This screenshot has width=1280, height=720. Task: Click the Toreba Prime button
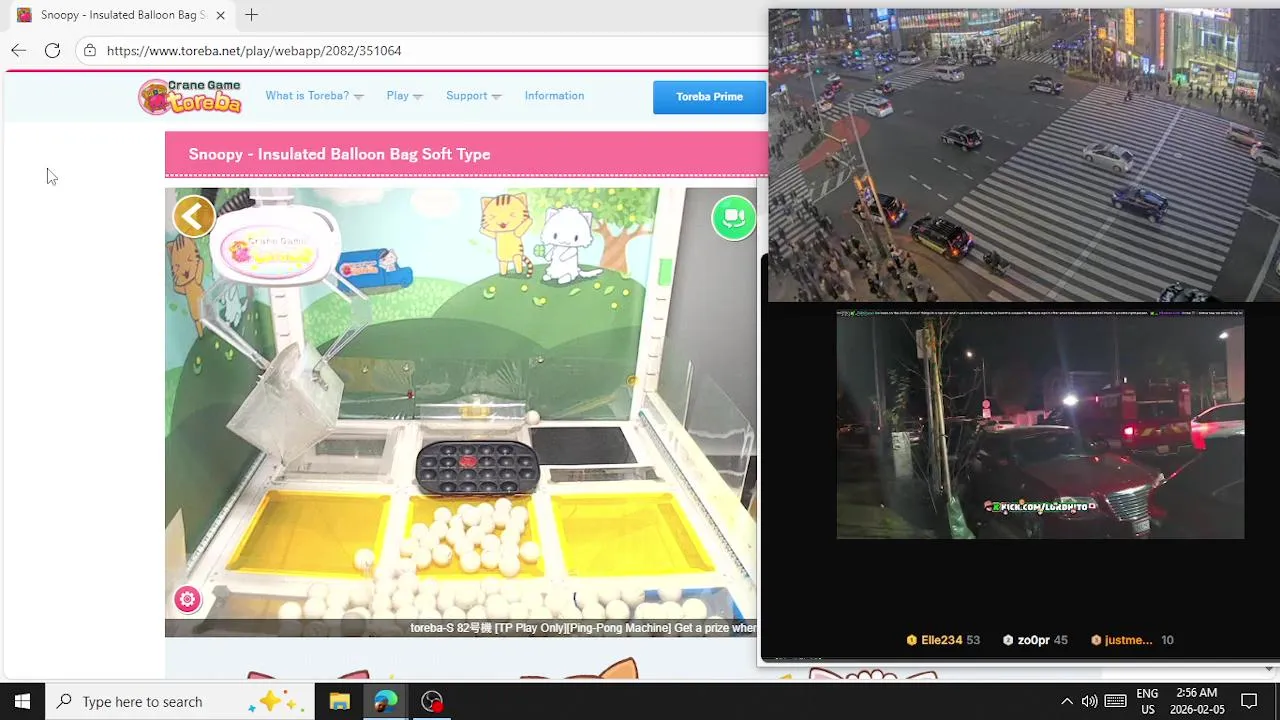point(709,97)
